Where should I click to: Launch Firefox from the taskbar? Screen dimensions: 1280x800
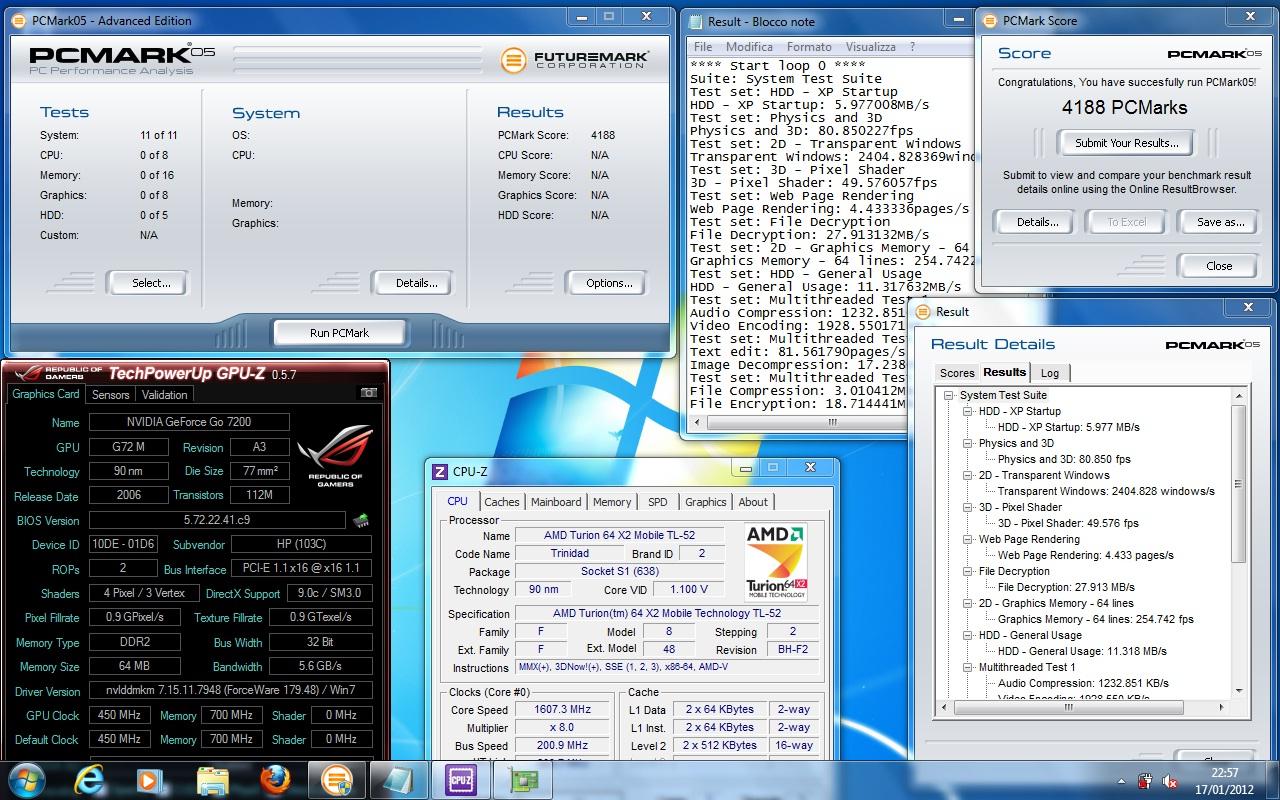click(274, 780)
